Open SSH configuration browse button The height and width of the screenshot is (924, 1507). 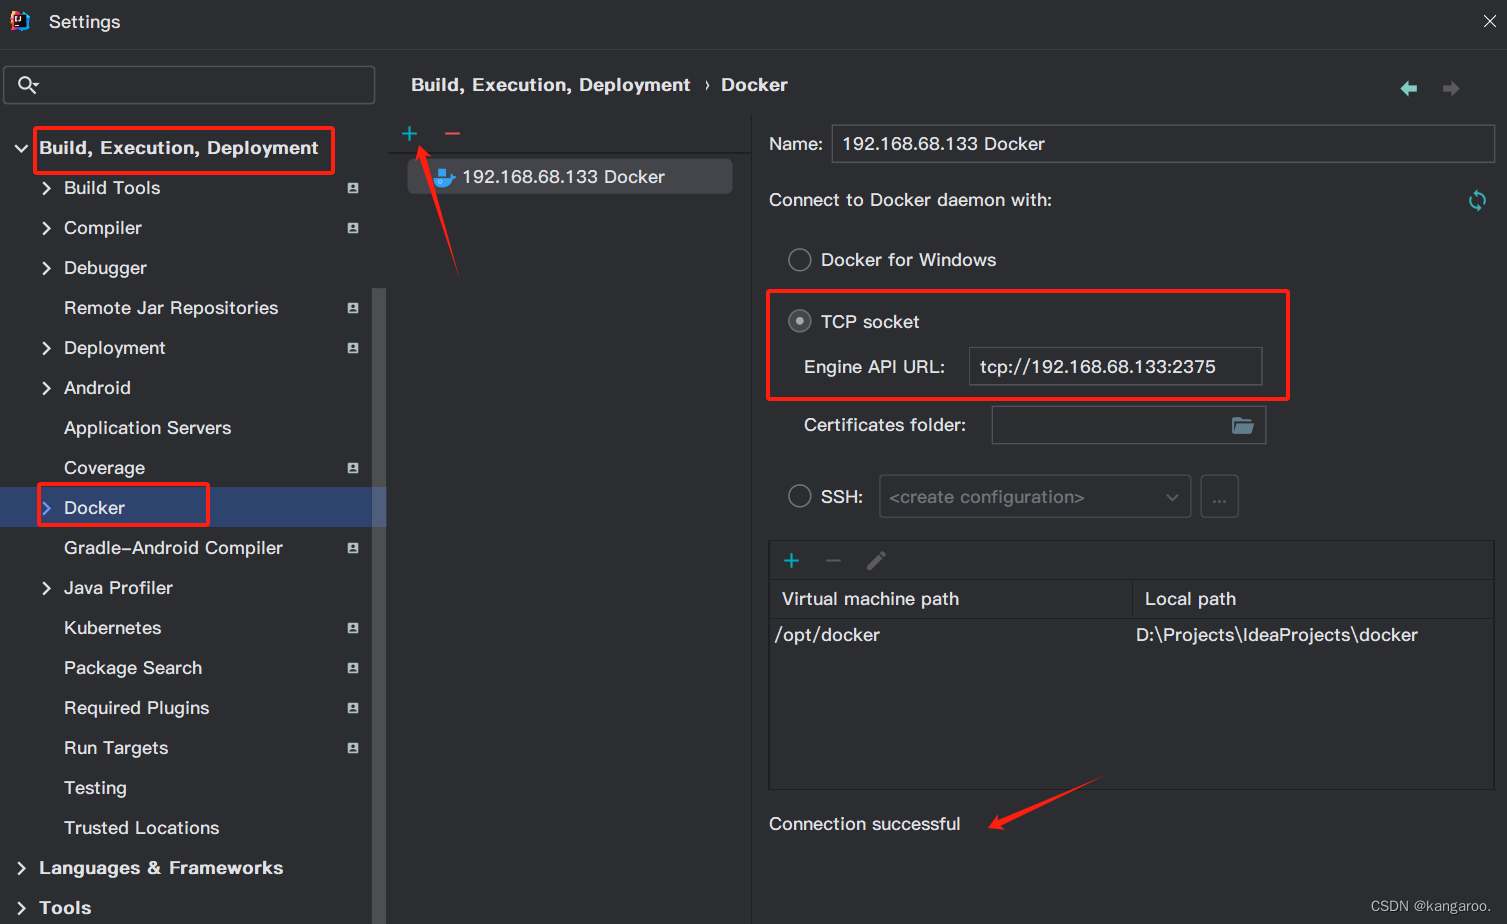[1219, 497]
